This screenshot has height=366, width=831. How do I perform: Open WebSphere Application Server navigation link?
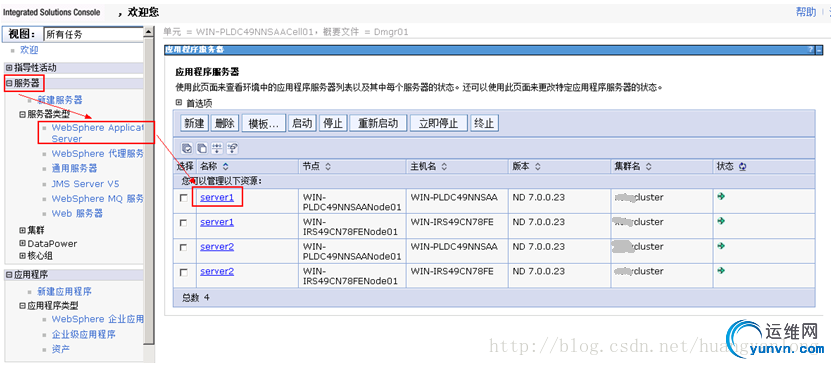coord(98,133)
